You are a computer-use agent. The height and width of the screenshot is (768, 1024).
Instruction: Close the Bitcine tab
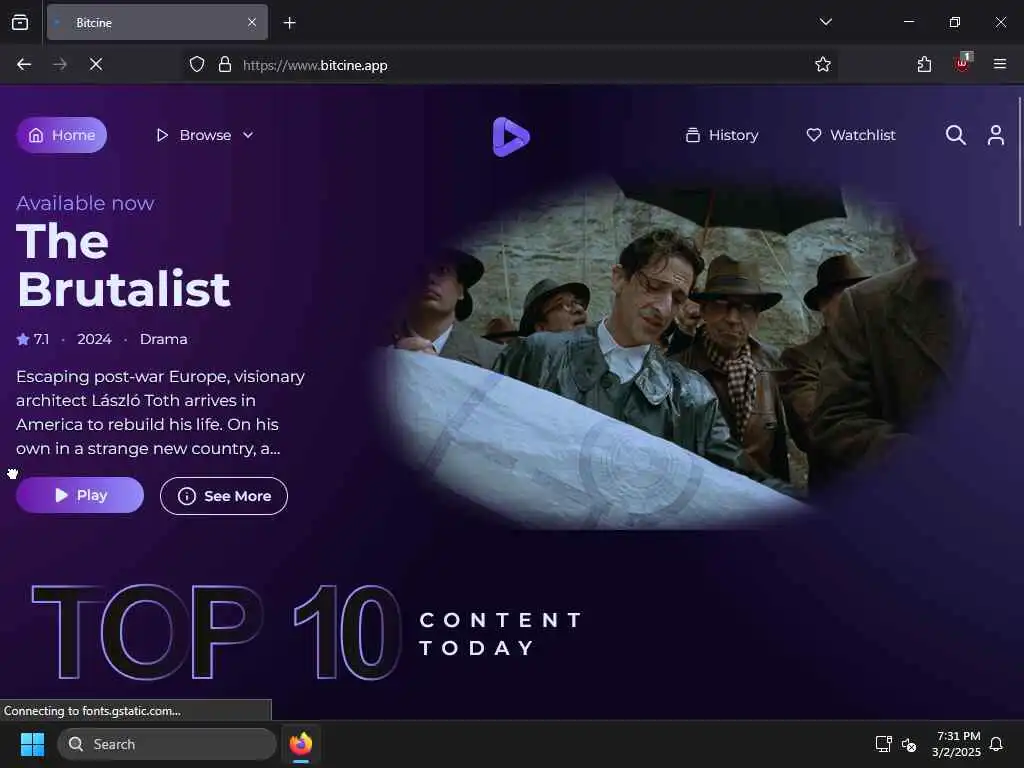pyautogui.click(x=252, y=22)
